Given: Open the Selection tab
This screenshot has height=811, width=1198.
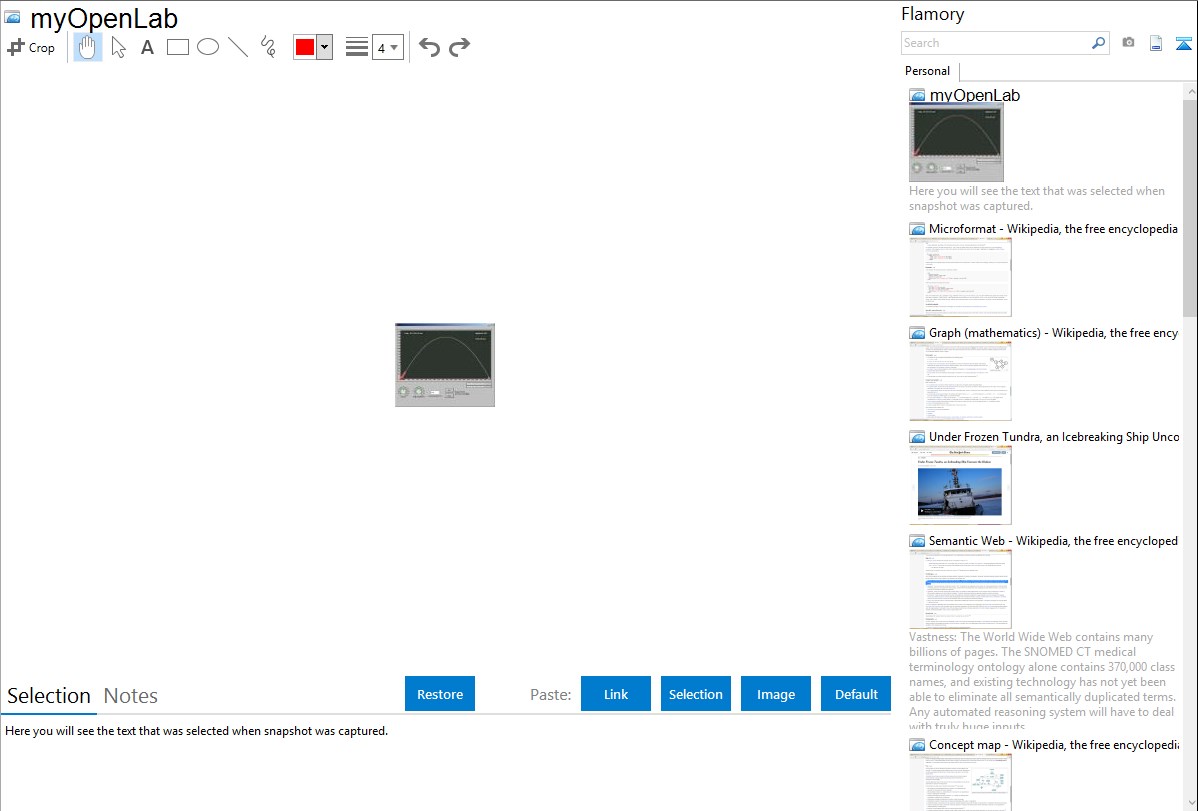Looking at the screenshot, I should [x=49, y=696].
